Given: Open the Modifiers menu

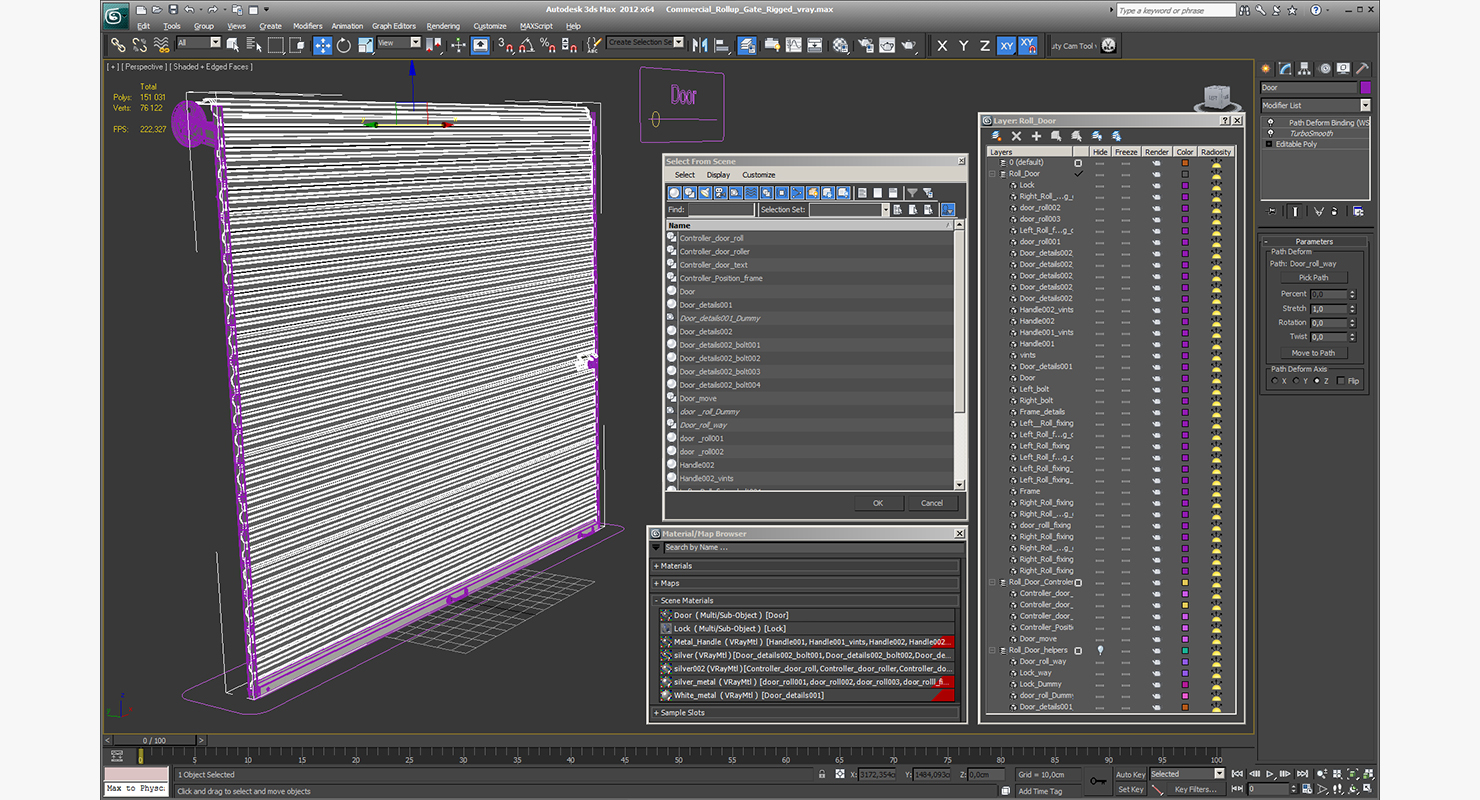Looking at the screenshot, I should pos(308,26).
